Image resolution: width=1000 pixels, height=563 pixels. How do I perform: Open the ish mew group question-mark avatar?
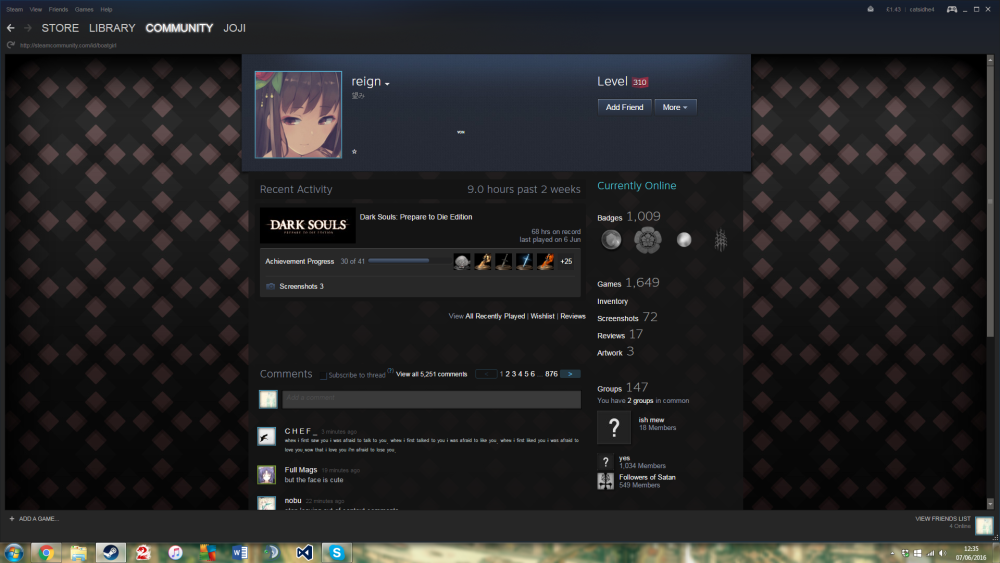[614, 427]
